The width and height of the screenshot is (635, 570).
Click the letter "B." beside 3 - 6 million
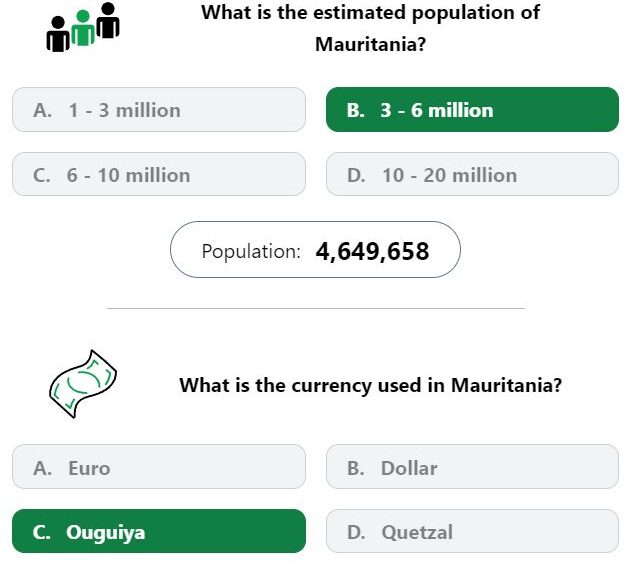[355, 110]
